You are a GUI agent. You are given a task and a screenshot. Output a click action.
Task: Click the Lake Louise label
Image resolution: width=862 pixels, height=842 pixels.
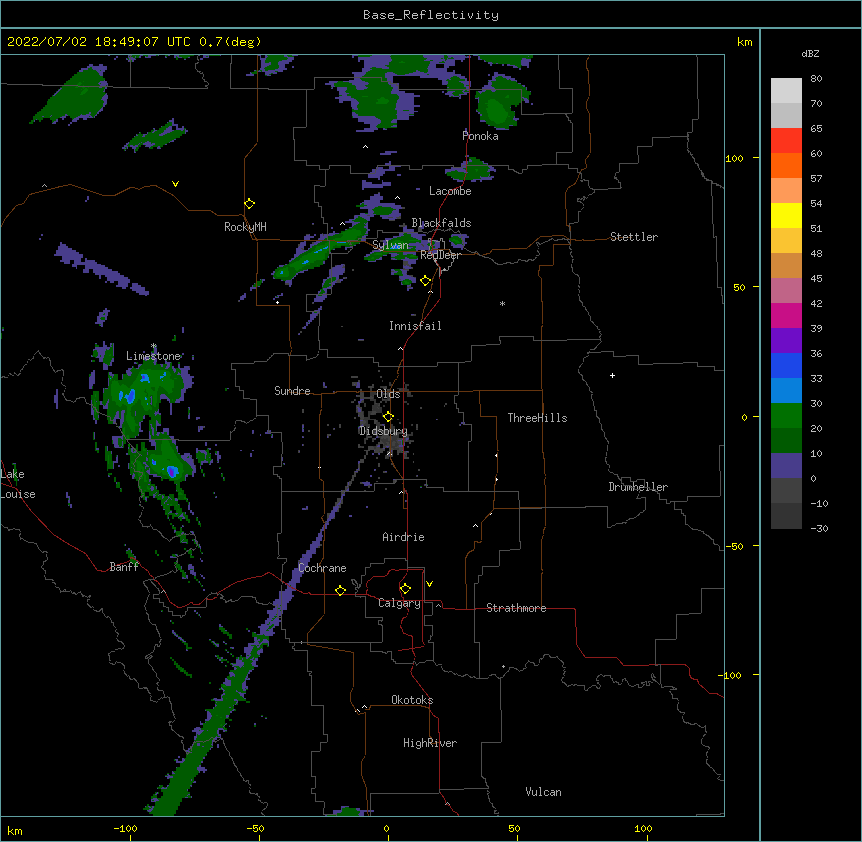tap(18, 484)
